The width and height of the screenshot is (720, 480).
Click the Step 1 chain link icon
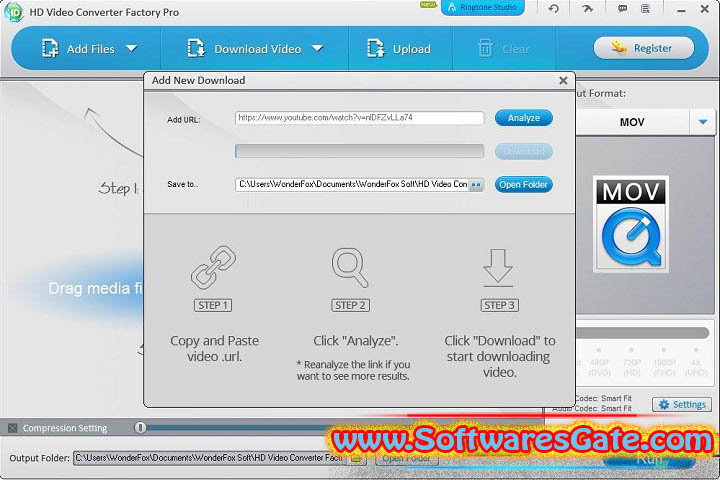click(x=214, y=267)
